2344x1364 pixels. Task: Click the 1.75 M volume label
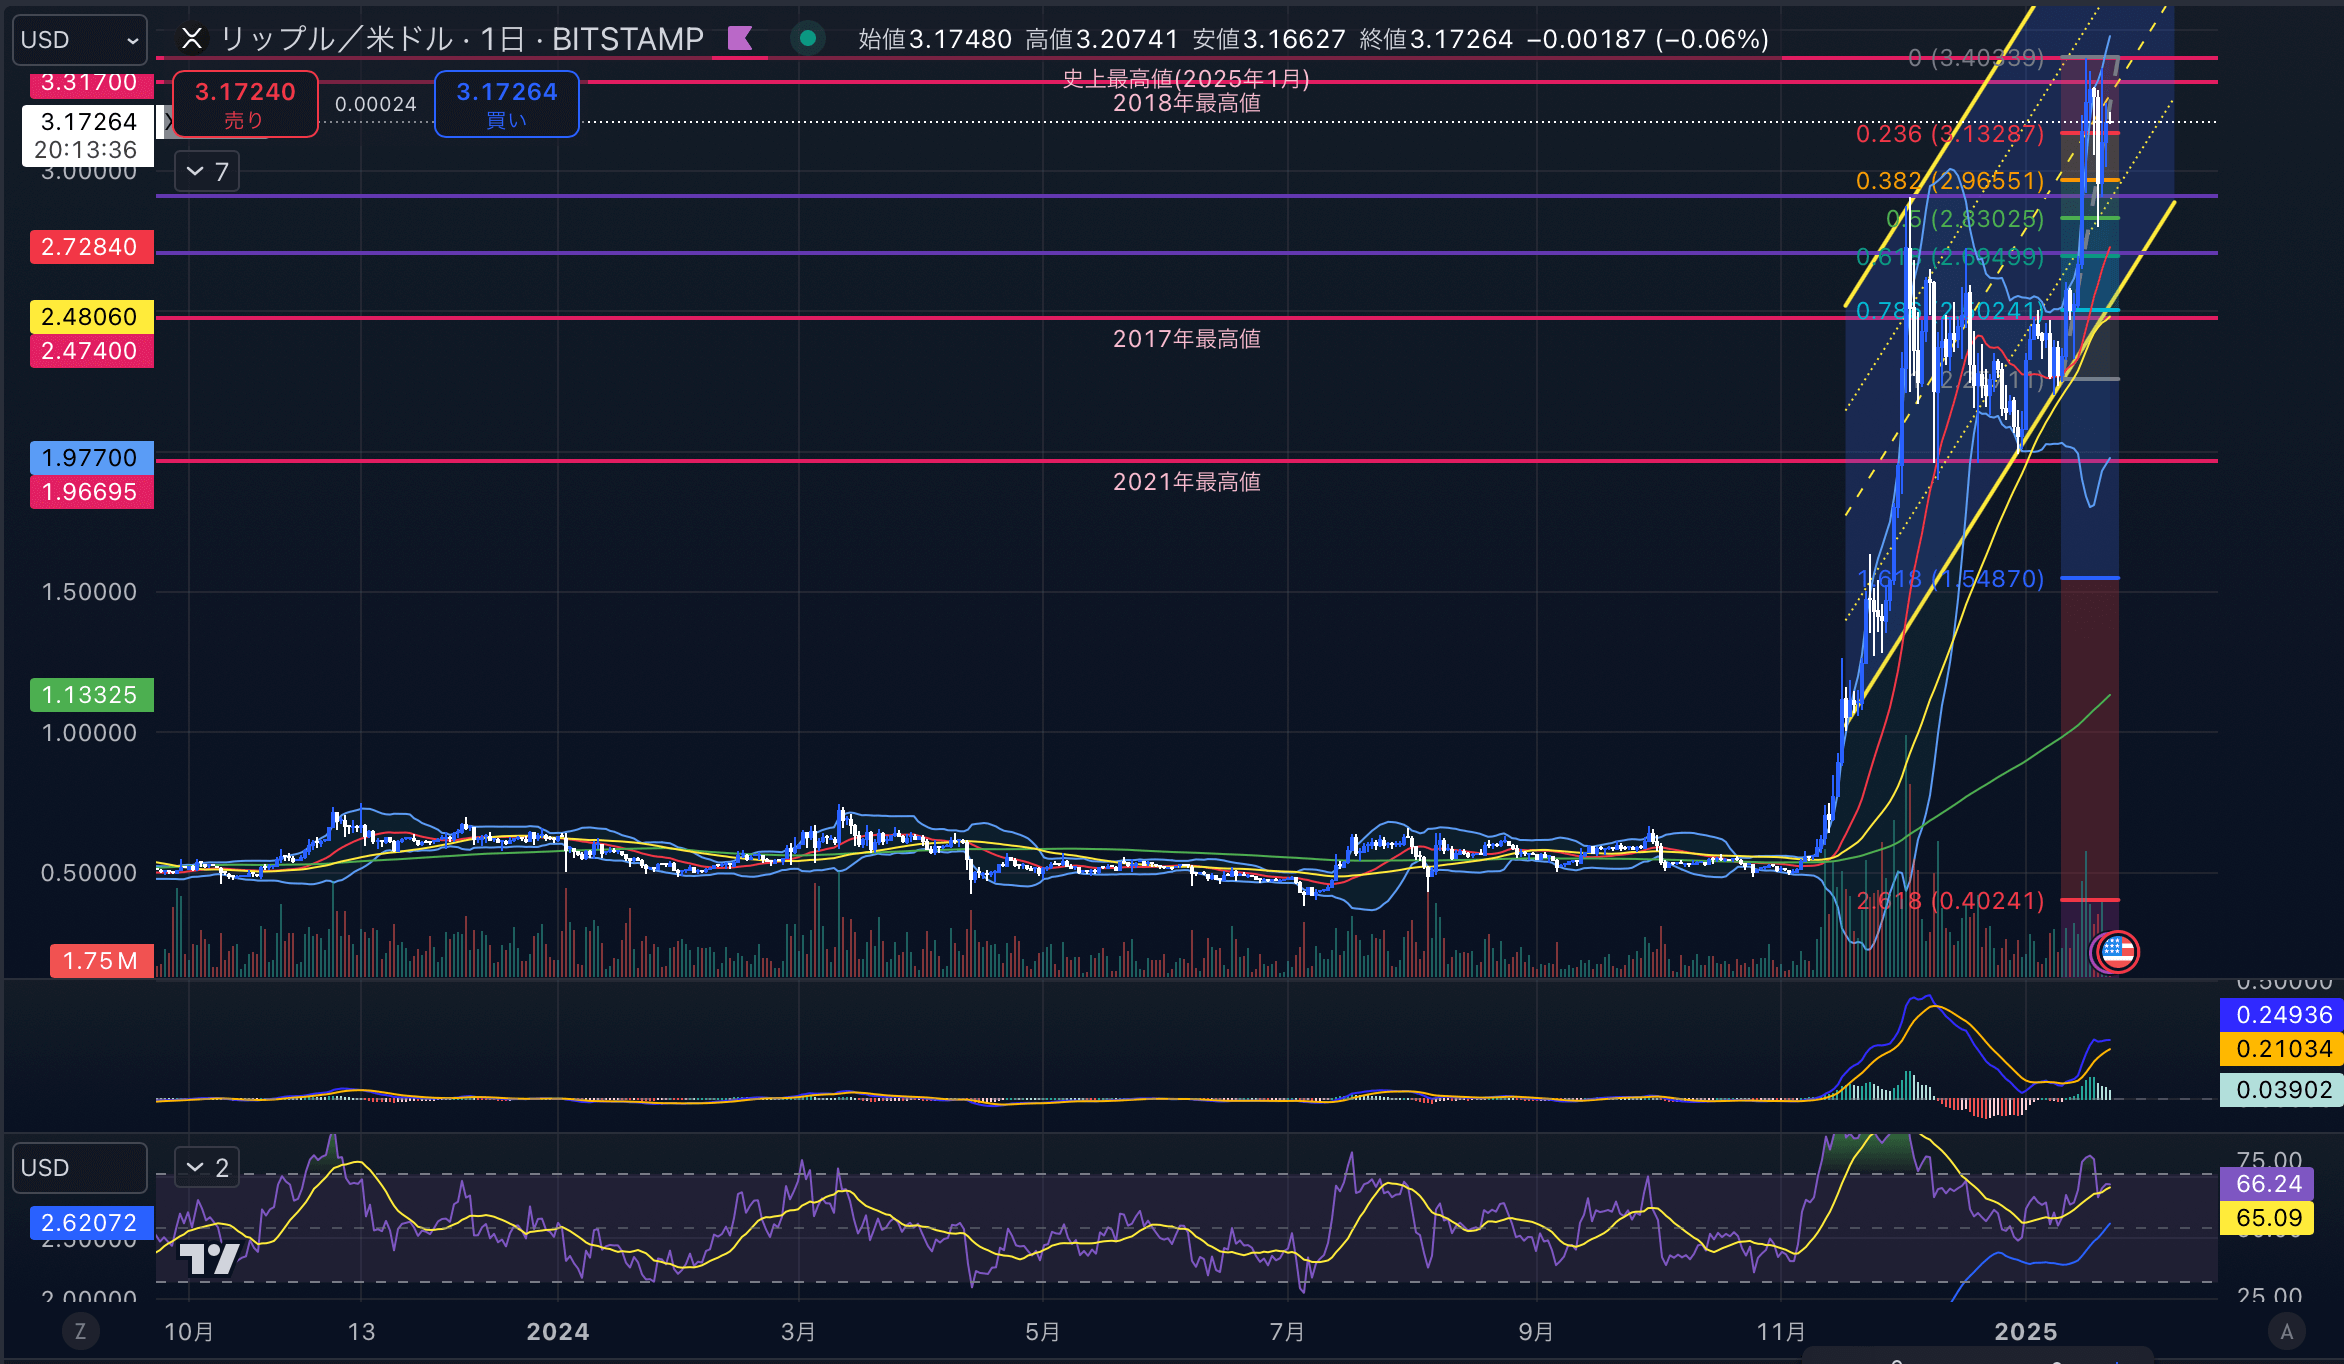102,961
